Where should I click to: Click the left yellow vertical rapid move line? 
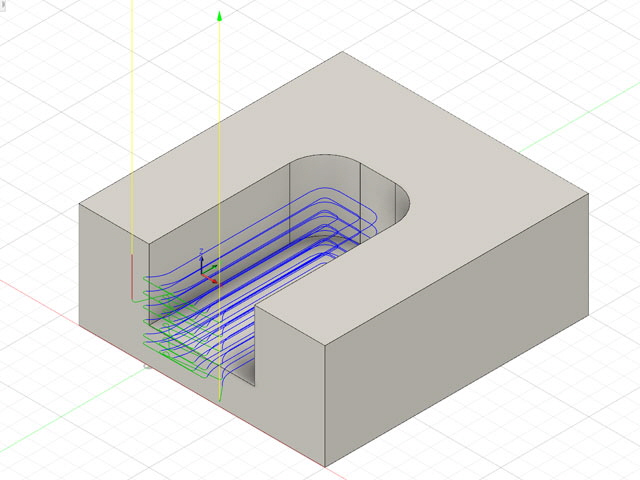point(133,120)
